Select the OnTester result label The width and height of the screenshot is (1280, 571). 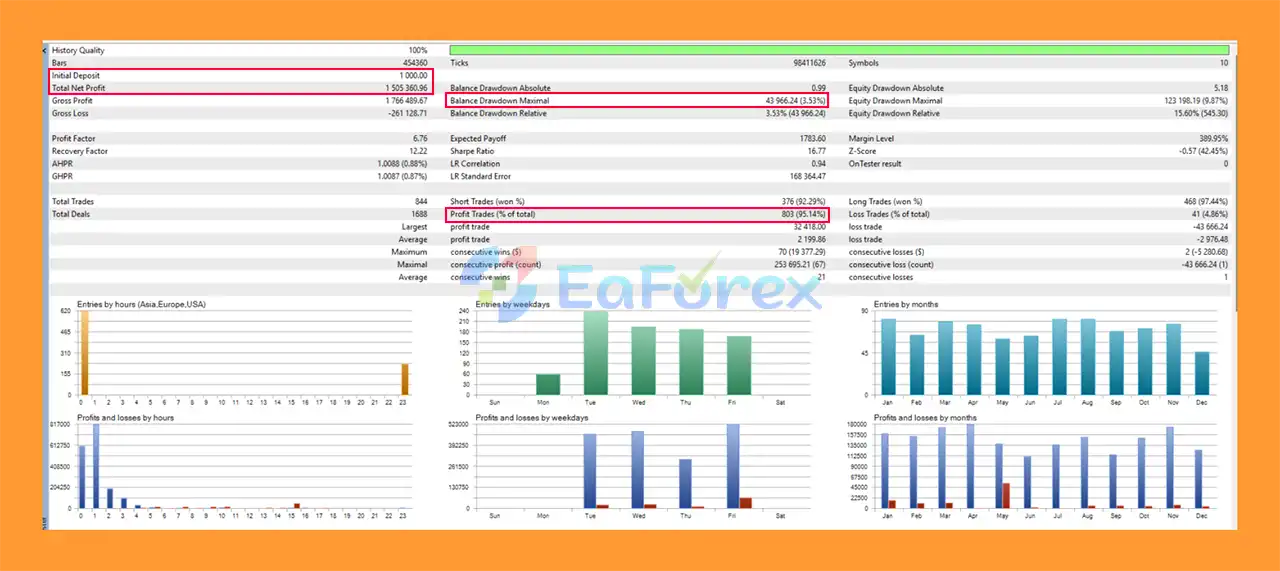tap(876, 163)
